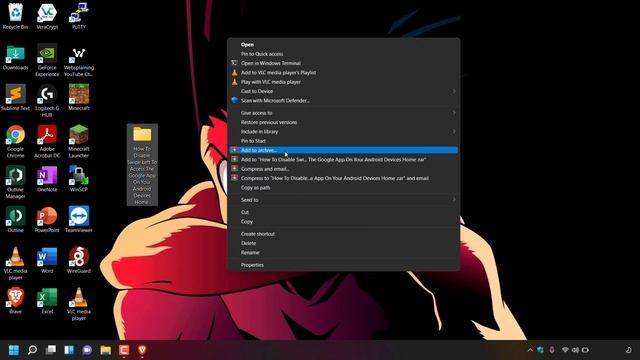The image size is (640, 360).
Task: Select the Outline desktop icon beside PowerPoint
Action: click(16, 220)
